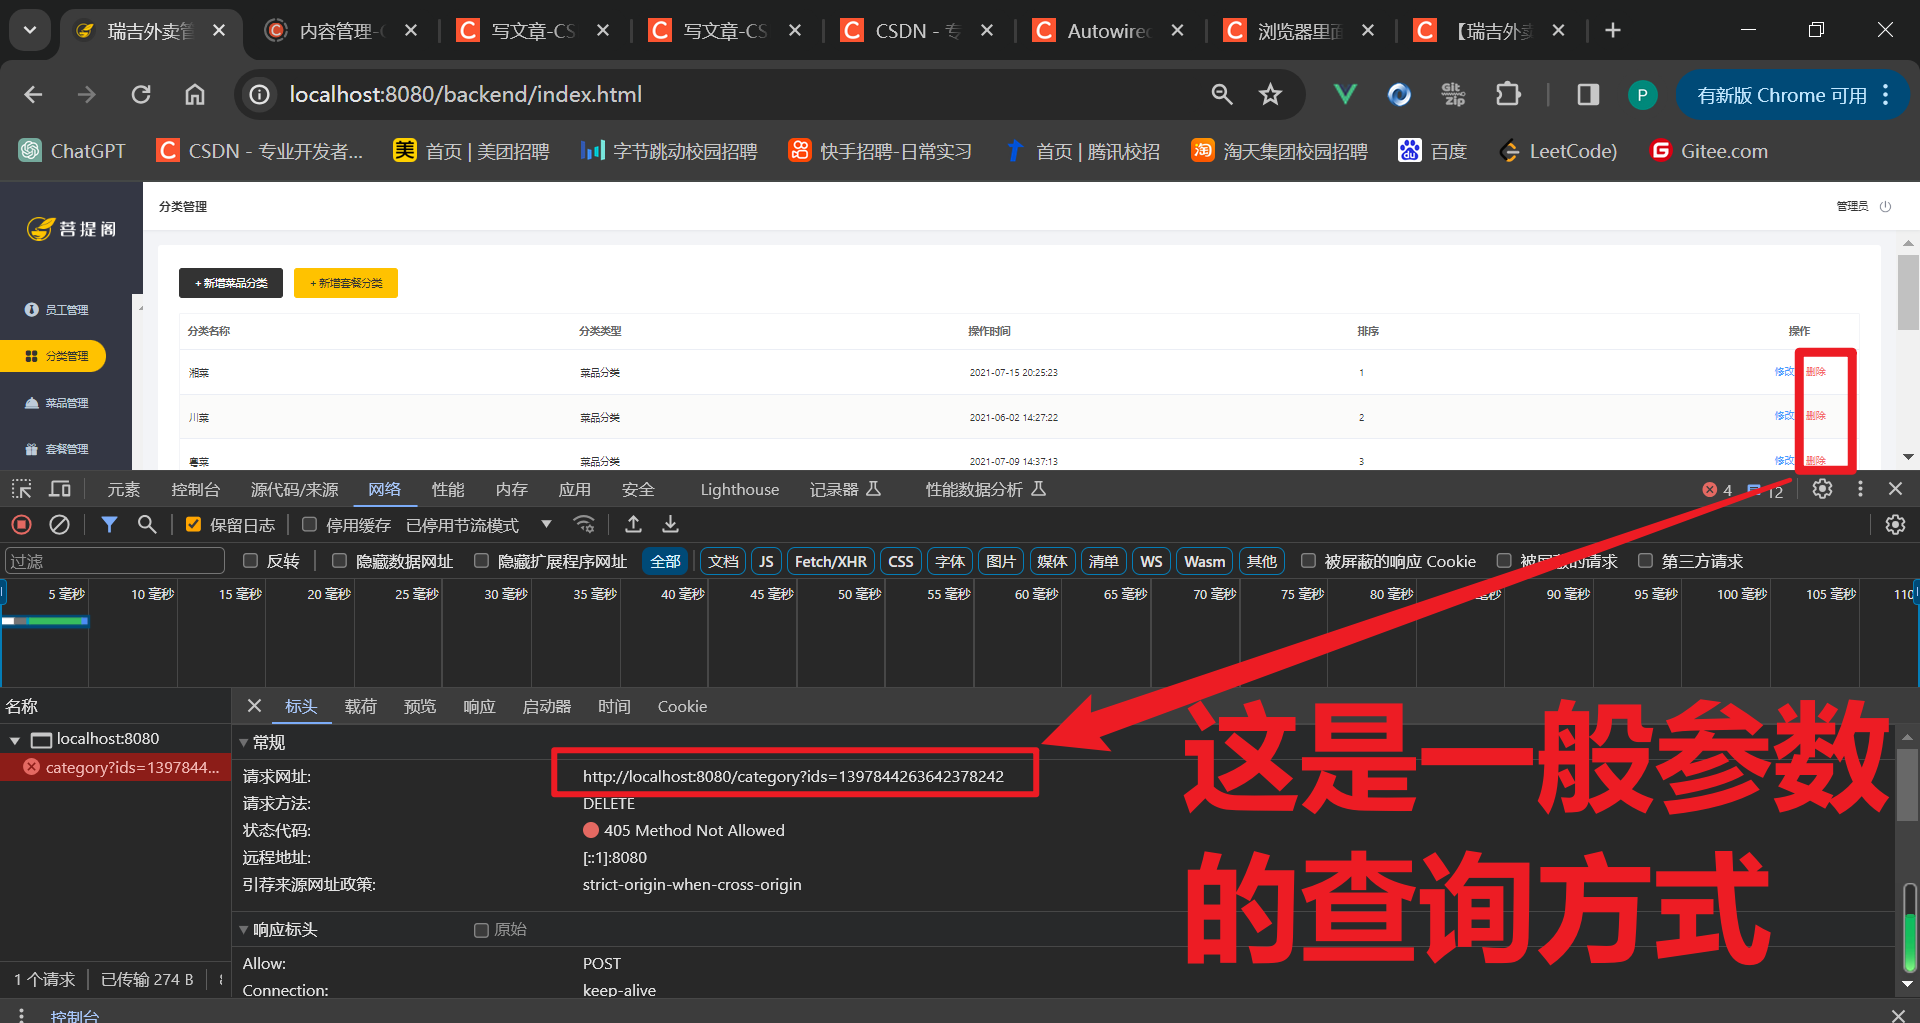Enable the Invert filter checkbox
This screenshot has width=1920, height=1023.
point(250,561)
